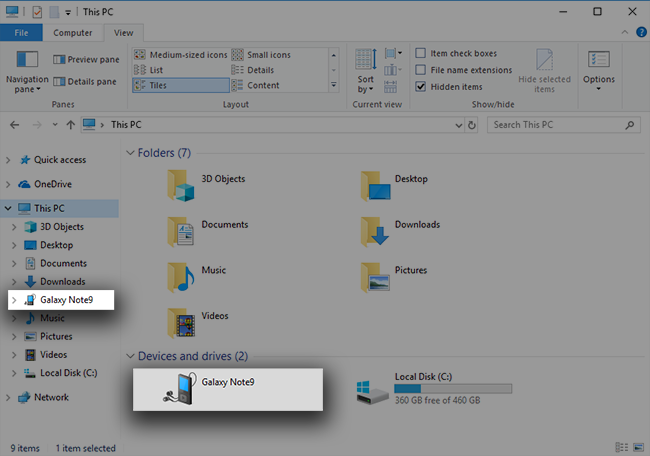Screen dimensions: 650x456
Task: Open the Videos folder tile
Action: 199,323
